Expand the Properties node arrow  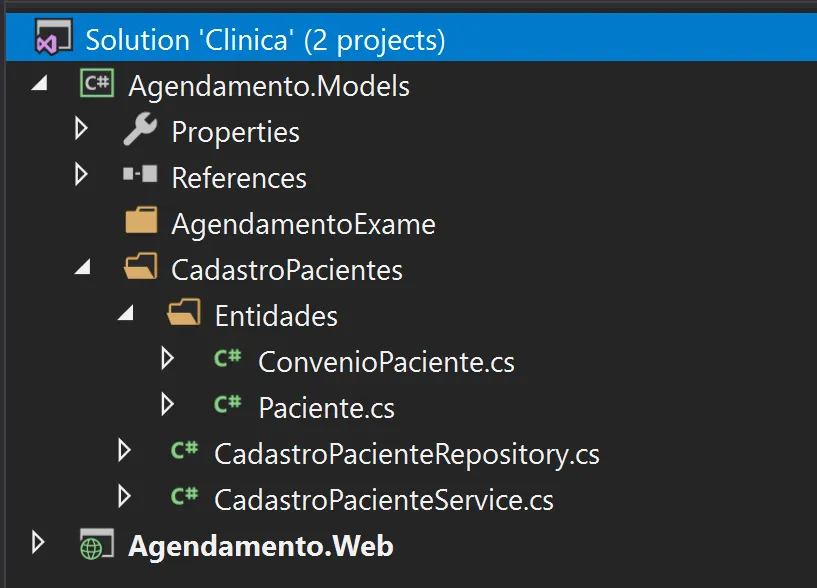[x=82, y=130]
